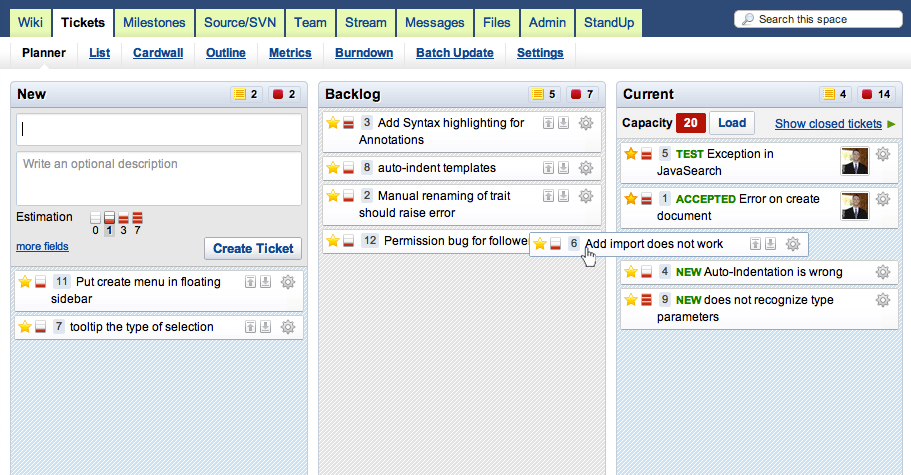Open the StandUp tab
911x475 pixels.
[609, 23]
